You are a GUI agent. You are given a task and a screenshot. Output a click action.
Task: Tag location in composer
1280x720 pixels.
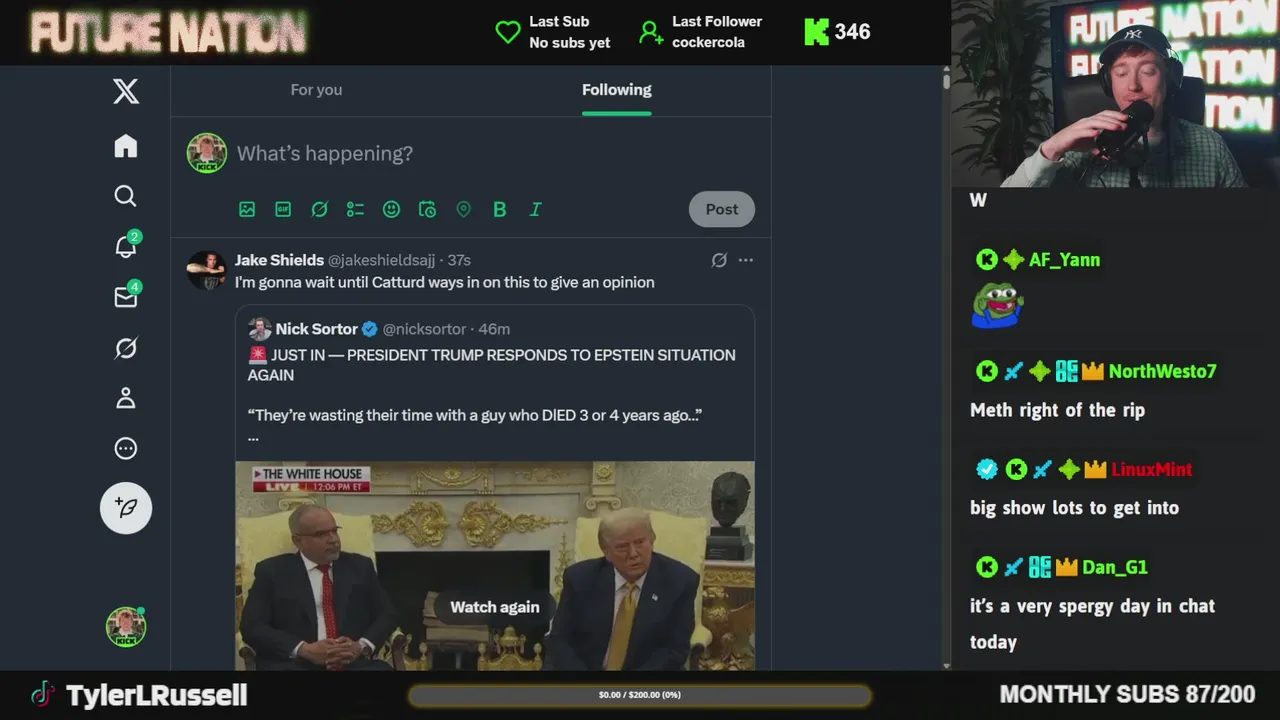463,209
